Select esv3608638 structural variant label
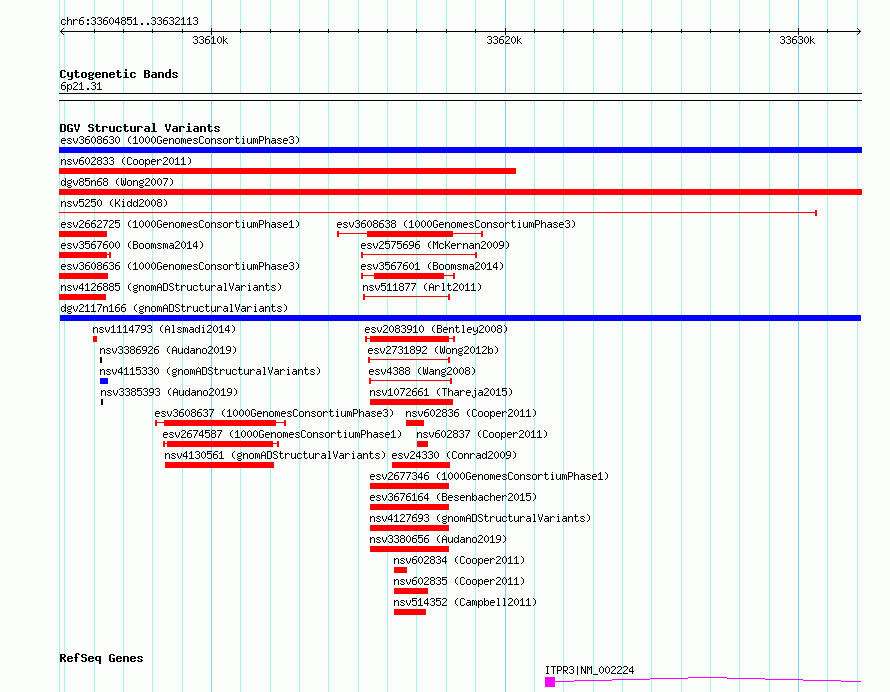Viewport: 890px width, 692px height. pyautogui.click(x=456, y=224)
